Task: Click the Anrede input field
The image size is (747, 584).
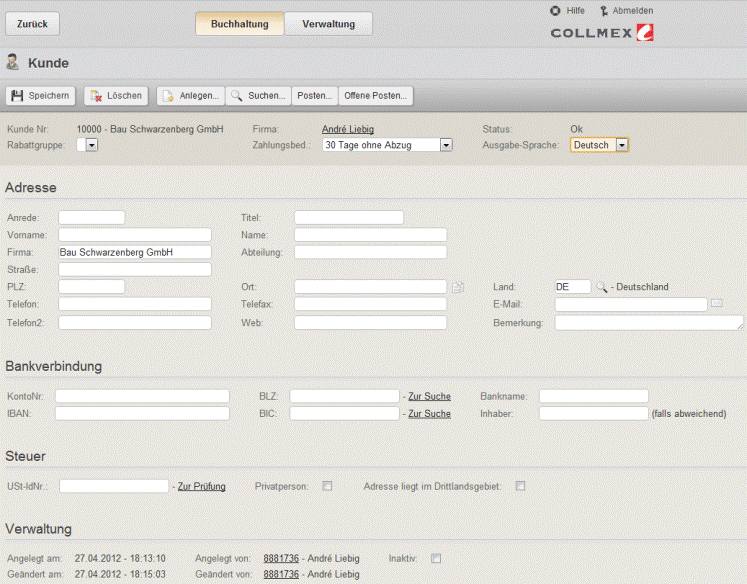Action: tap(91, 218)
